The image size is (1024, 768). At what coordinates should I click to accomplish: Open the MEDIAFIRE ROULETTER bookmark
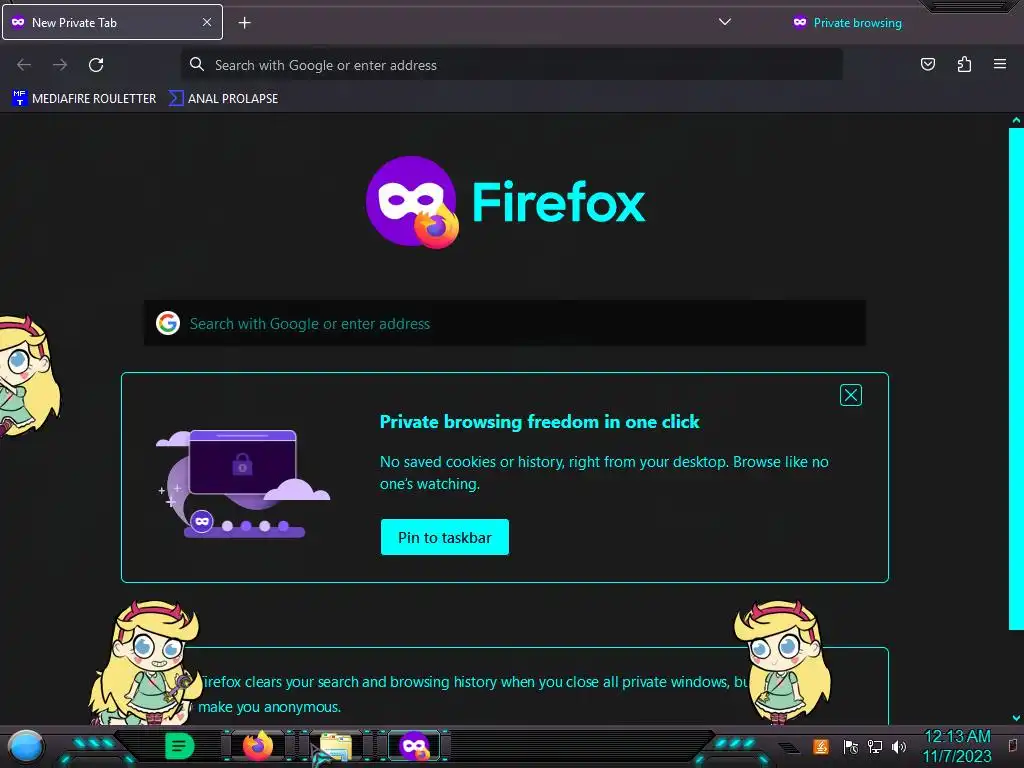point(84,99)
